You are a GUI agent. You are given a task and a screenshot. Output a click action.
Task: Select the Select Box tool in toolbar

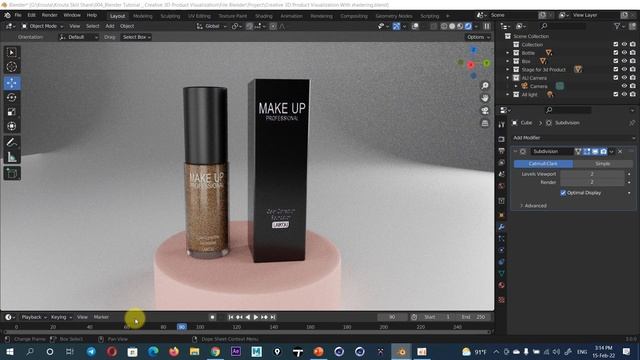click(x=11, y=52)
